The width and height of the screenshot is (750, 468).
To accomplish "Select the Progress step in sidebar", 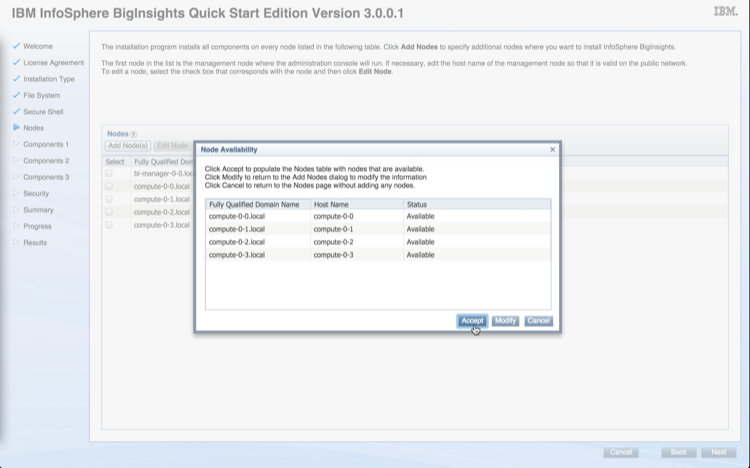I will click(x=37, y=226).
